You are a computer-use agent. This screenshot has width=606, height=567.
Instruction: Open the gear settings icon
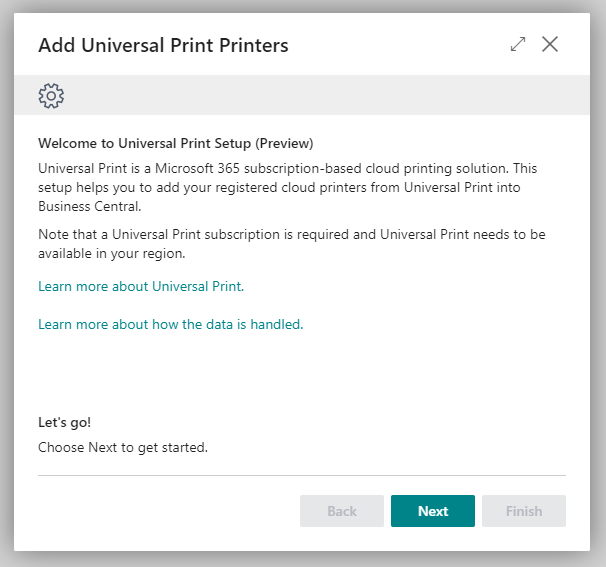(51, 96)
